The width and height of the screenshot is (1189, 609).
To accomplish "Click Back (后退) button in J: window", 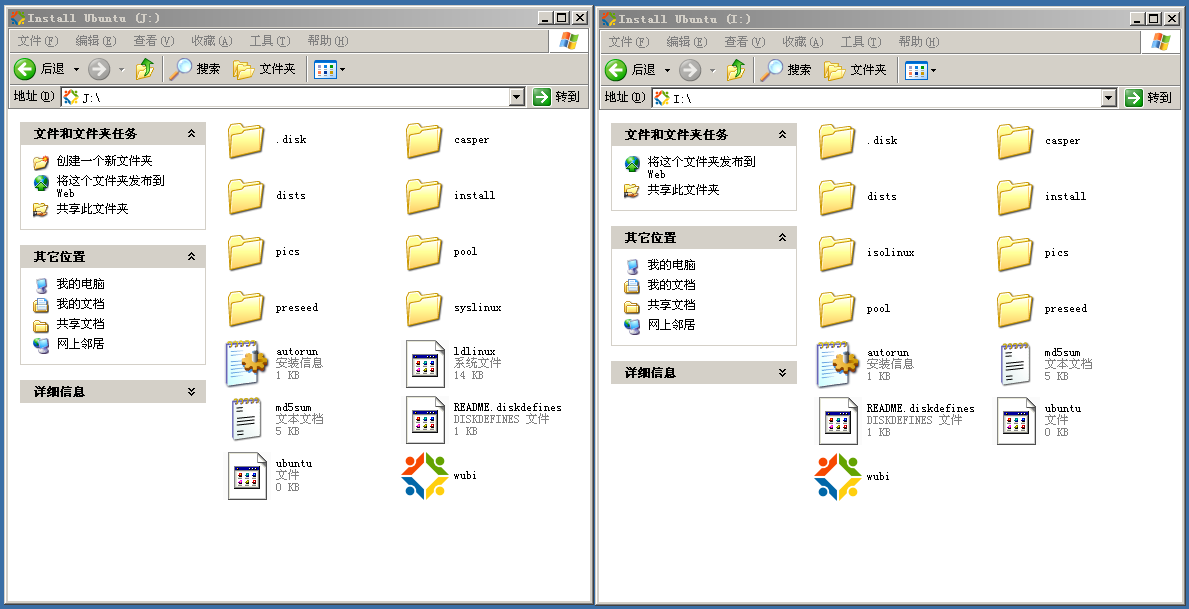I will pyautogui.click(x=40, y=69).
